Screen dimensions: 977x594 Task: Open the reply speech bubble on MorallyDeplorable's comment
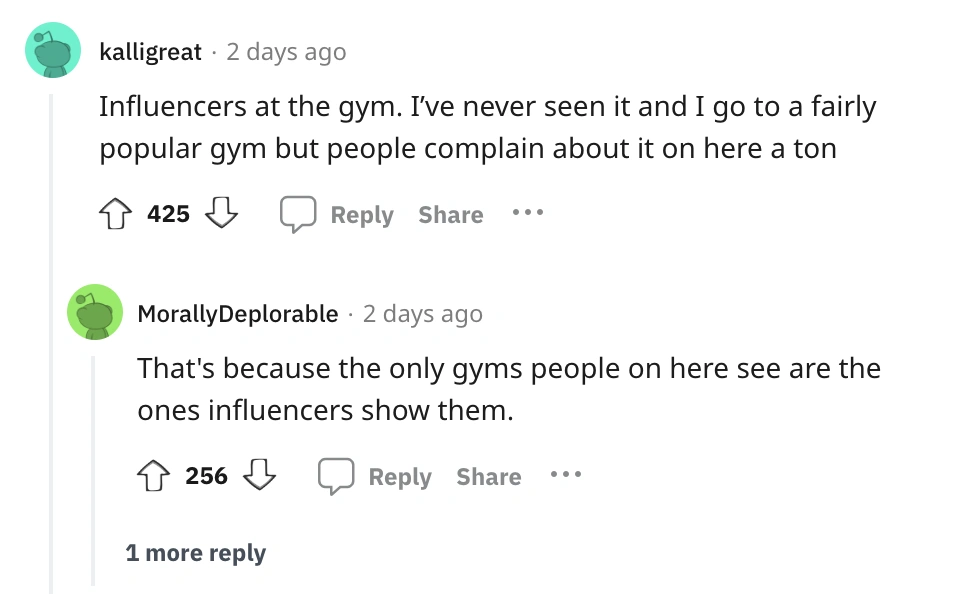coord(337,475)
